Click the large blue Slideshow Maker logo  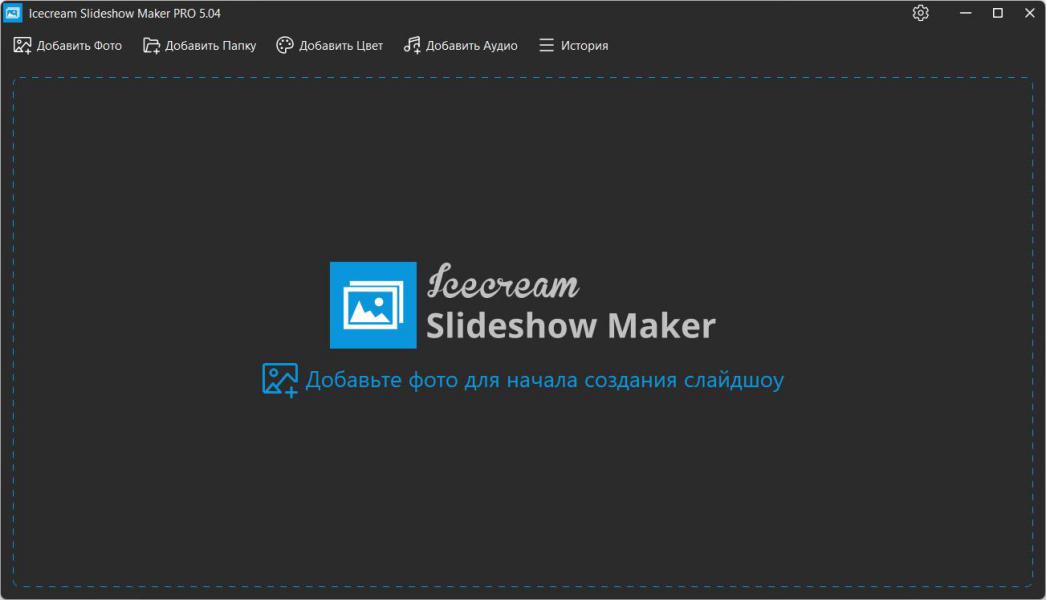(x=373, y=305)
